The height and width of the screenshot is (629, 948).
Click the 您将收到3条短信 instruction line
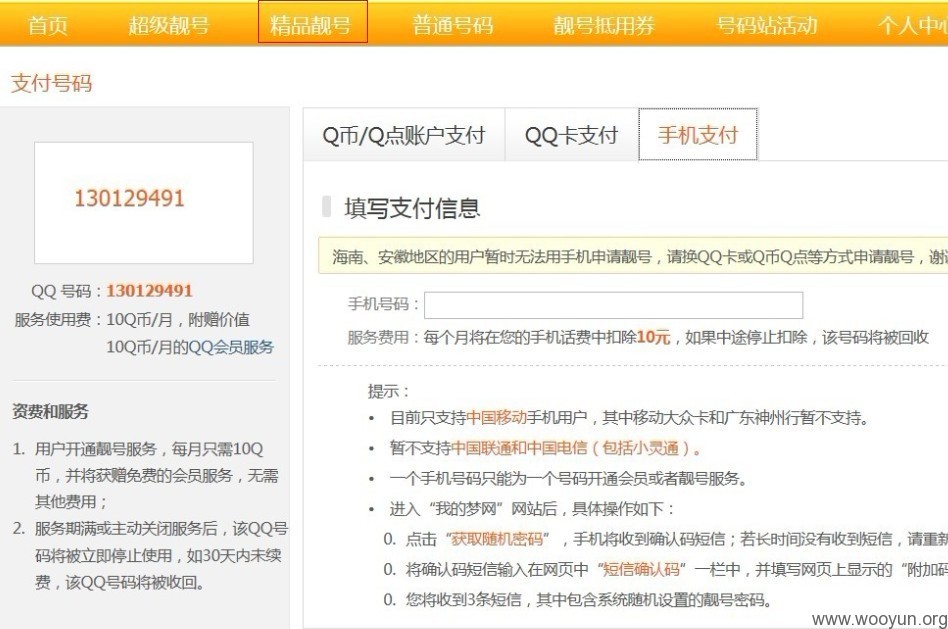click(x=588, y=599)
